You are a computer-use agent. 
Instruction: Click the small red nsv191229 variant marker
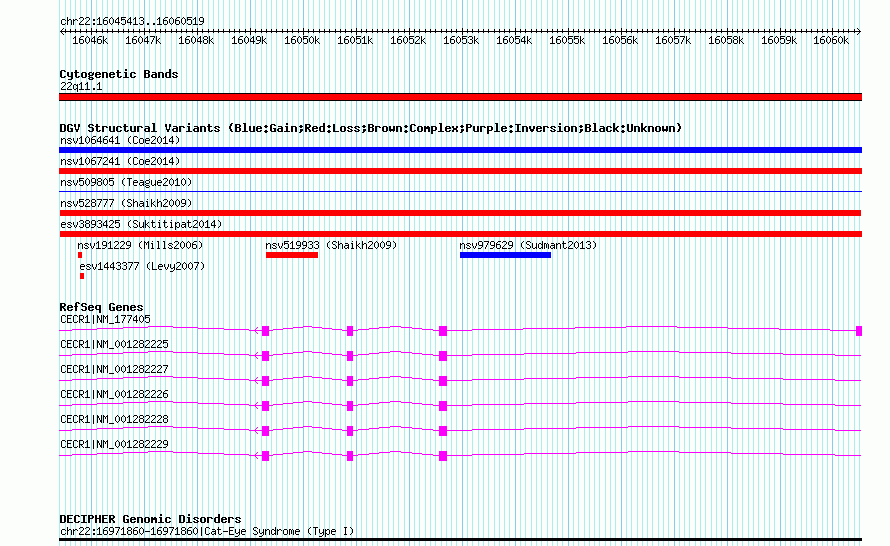[x=80, y=255]
